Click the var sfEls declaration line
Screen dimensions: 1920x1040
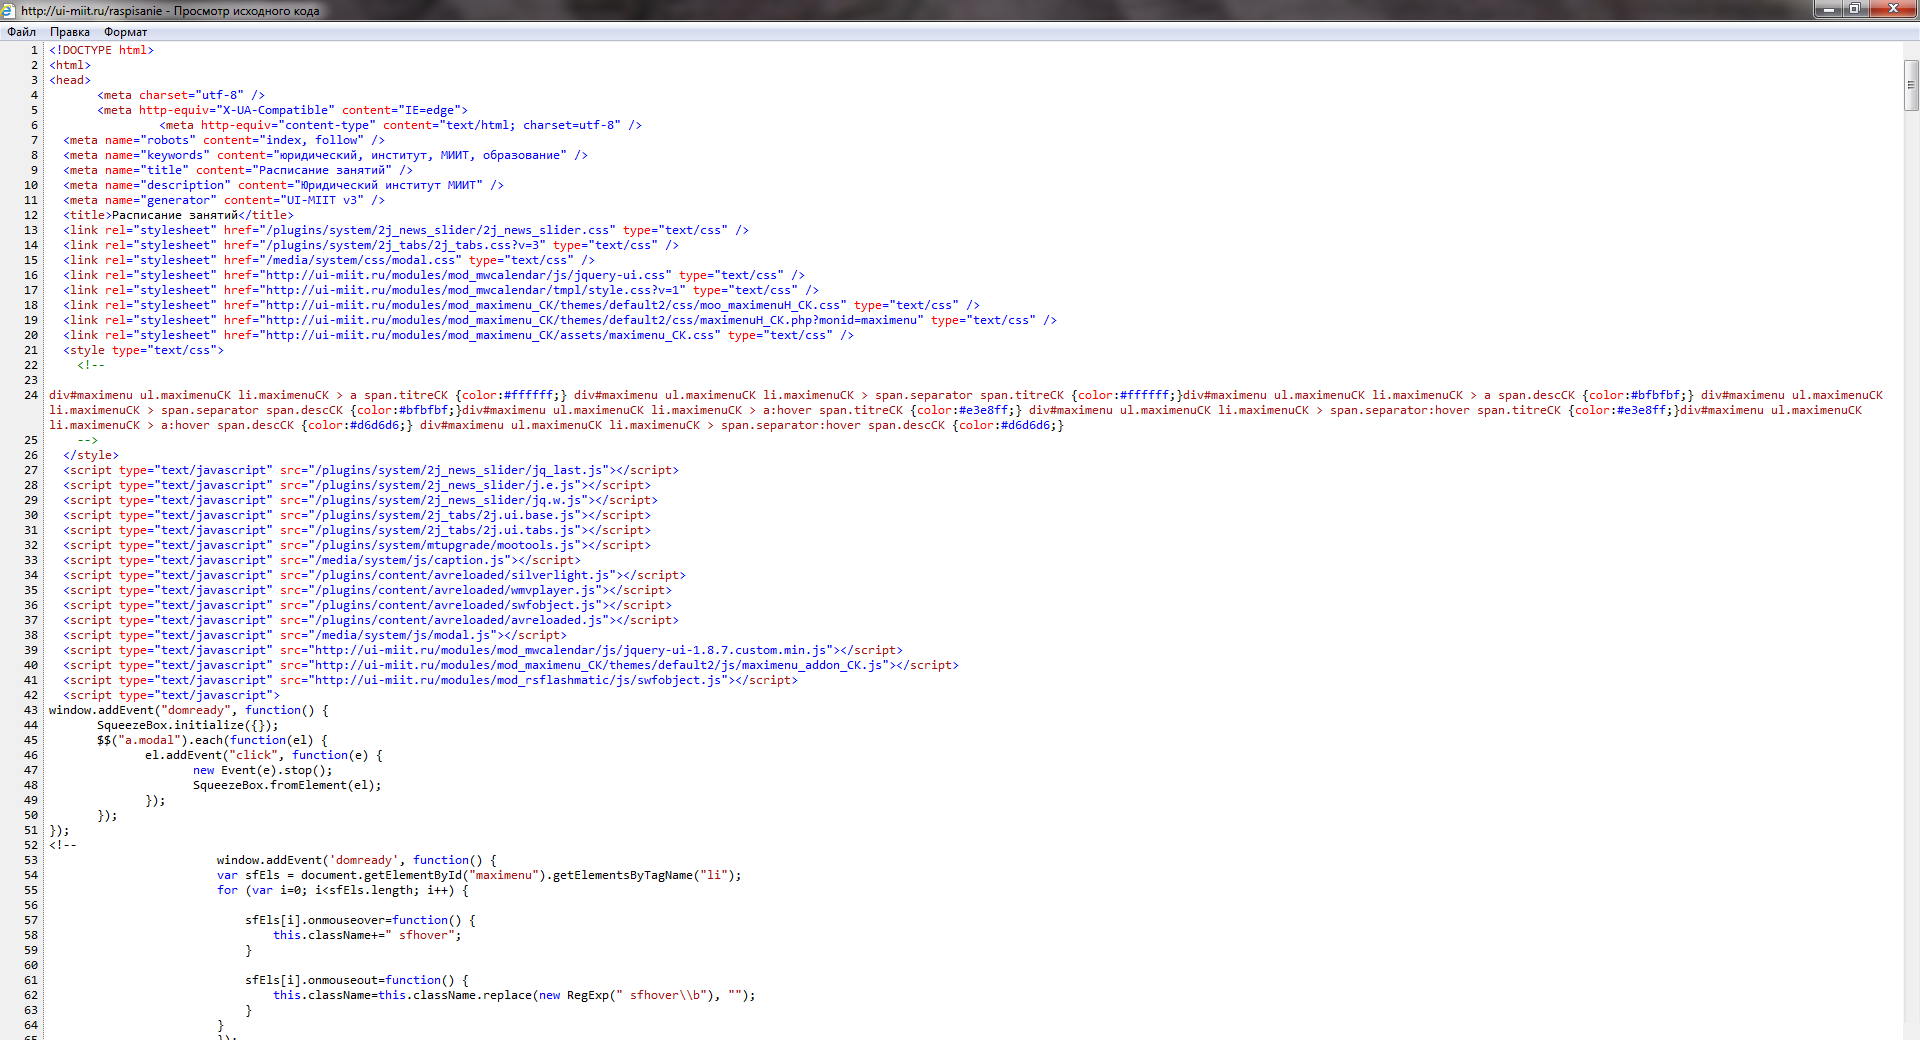pyautogui.click(x=480, y=875)
